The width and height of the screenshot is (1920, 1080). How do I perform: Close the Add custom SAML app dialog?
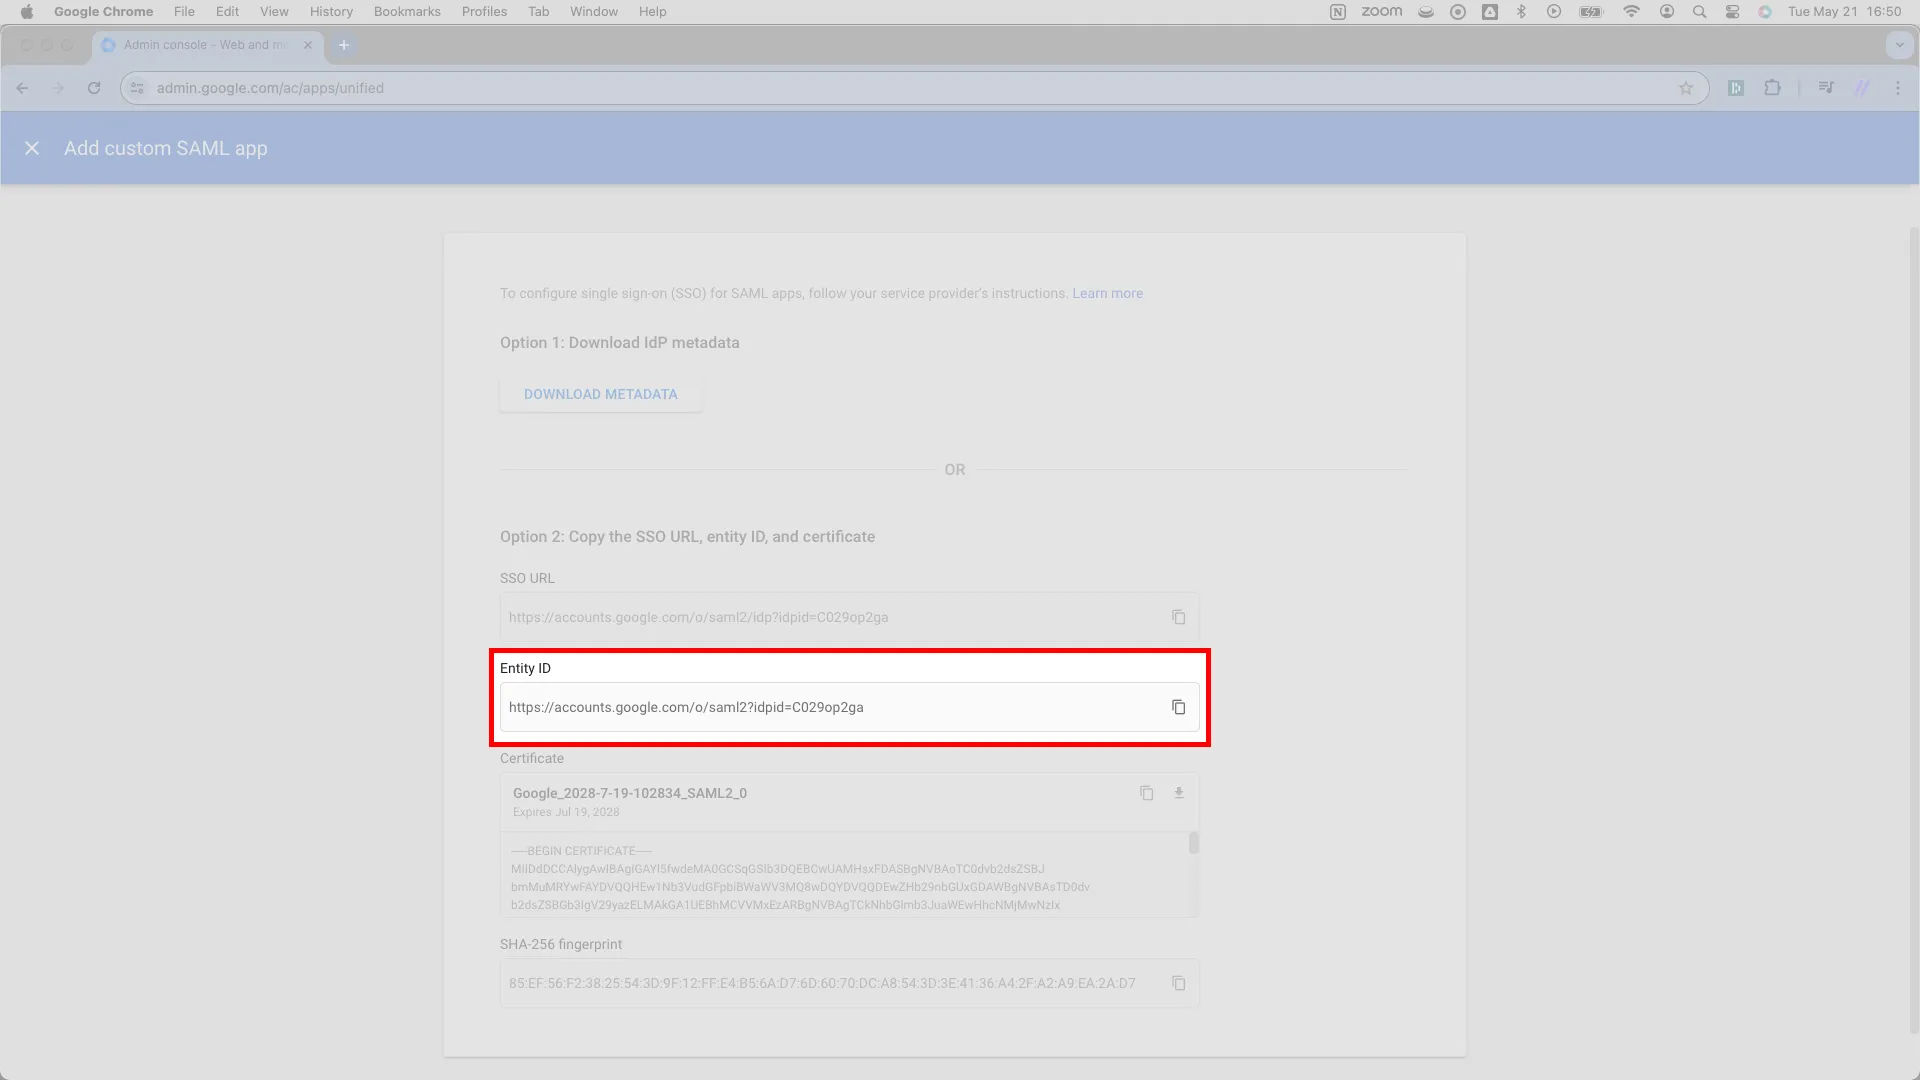tap(32, 148)
